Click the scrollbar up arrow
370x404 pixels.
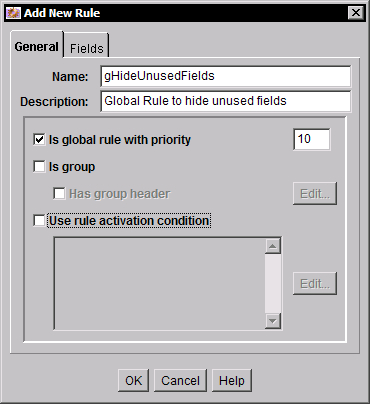pos(273,246)
